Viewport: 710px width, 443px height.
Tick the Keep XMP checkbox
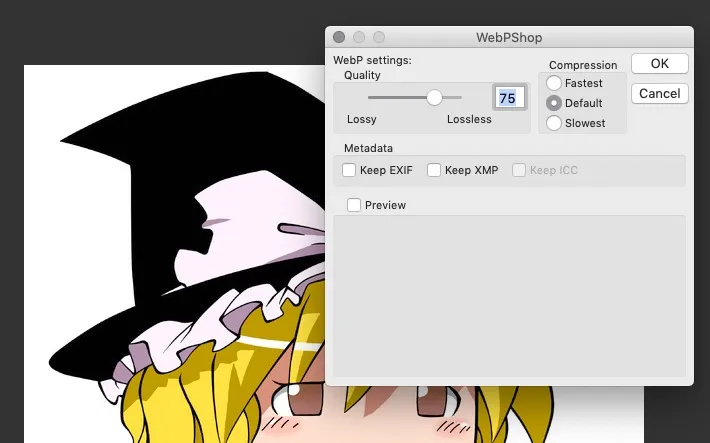click(x=434, y=170)
